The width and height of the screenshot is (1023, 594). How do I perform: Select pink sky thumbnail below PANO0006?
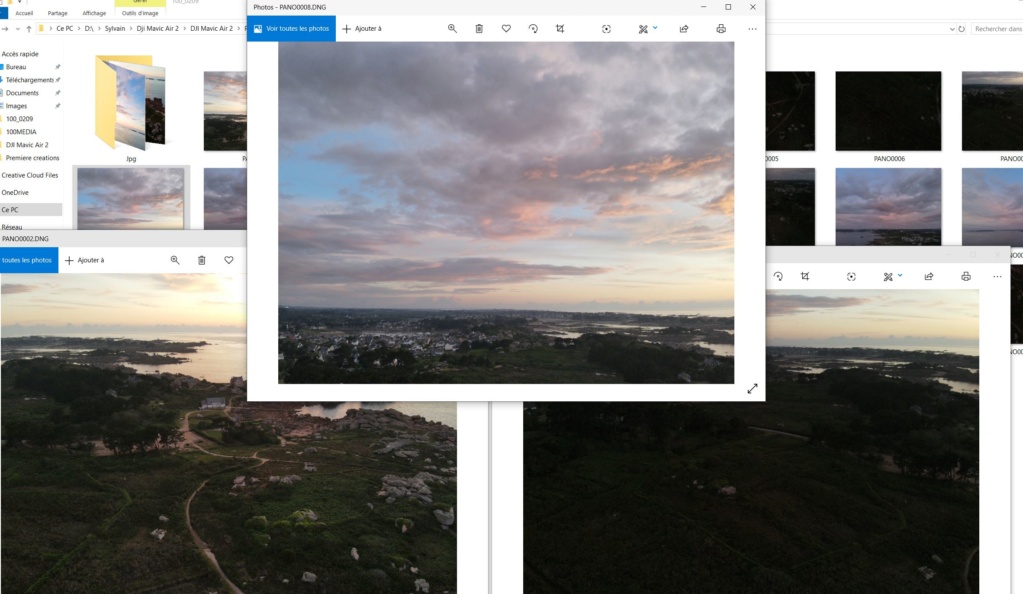889,207
